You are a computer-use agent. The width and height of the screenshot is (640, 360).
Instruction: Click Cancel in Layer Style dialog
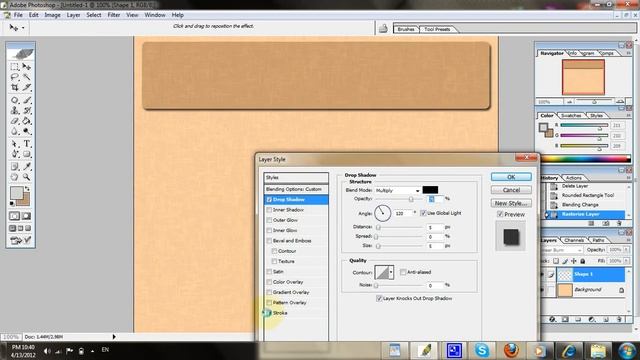[511, 190]
